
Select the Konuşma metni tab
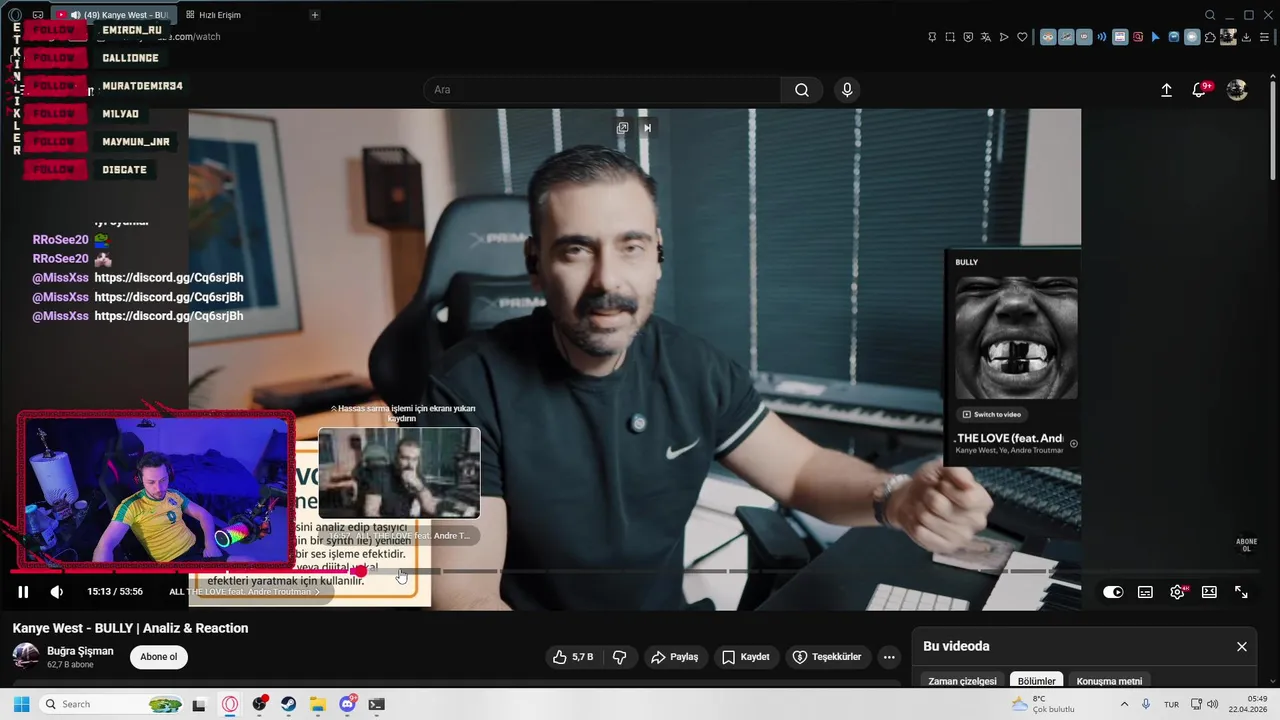(1109, 681)
